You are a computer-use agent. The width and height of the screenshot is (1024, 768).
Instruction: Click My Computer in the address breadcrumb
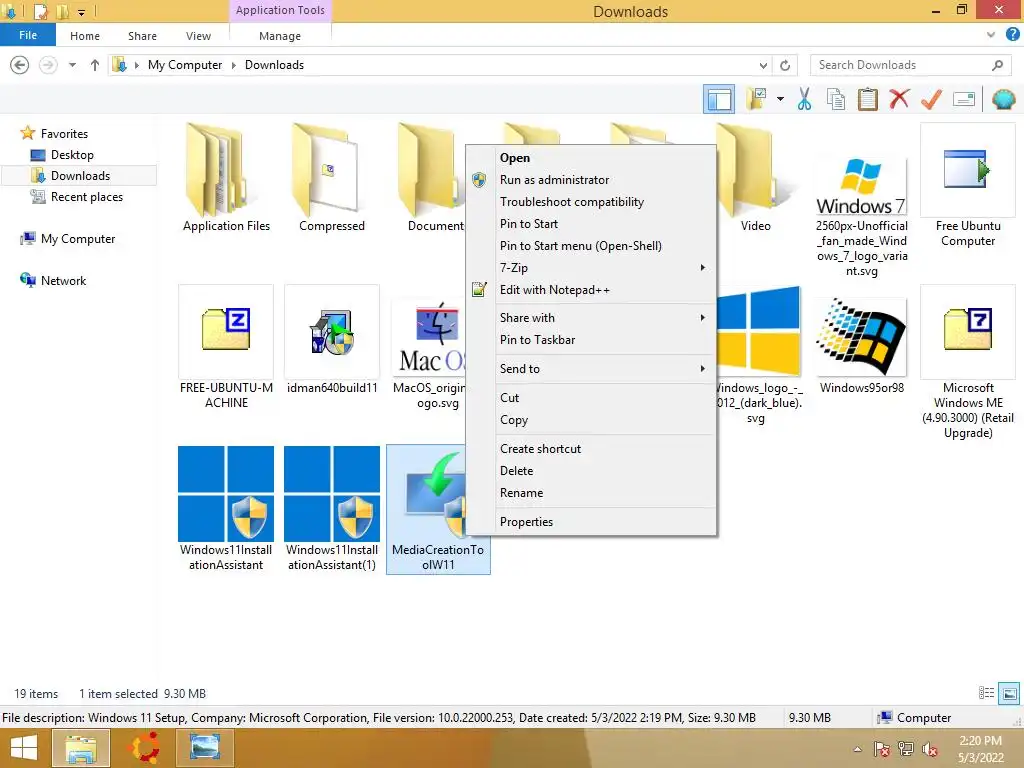[x=185, y=65]
